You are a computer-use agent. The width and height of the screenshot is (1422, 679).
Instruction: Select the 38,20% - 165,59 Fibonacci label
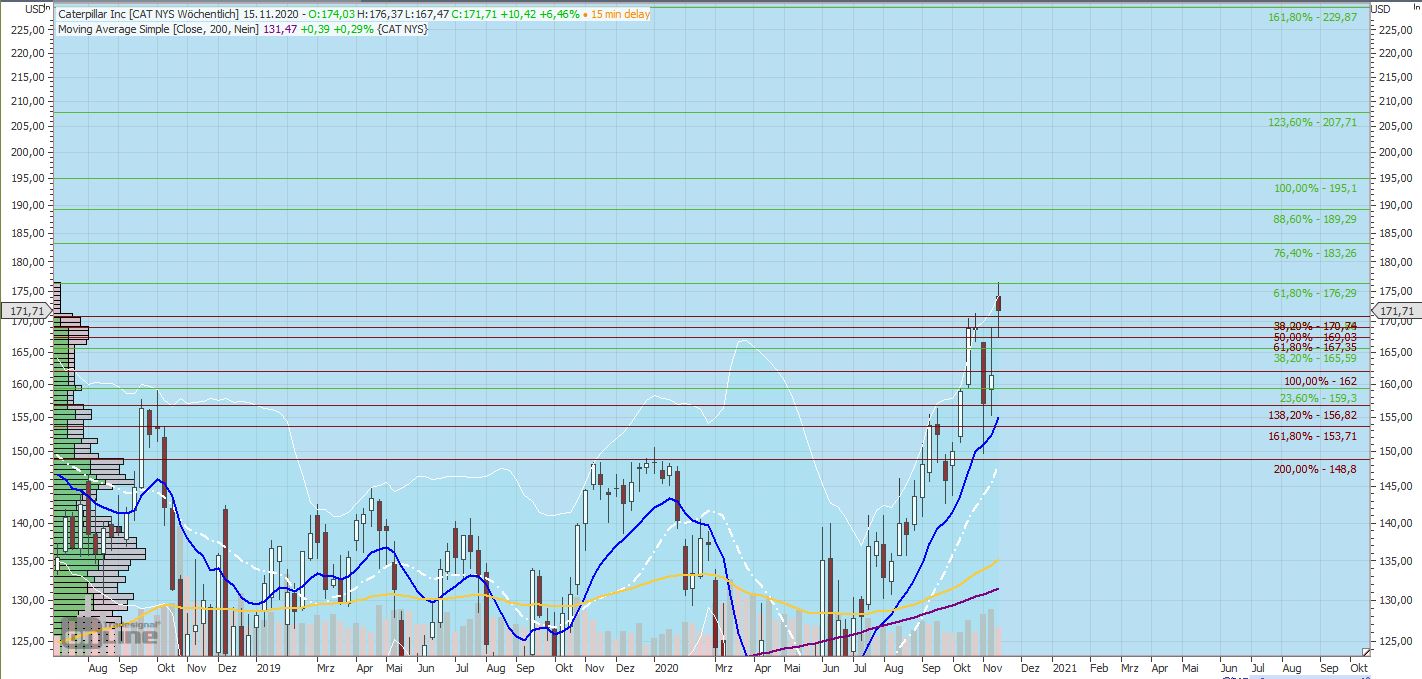pyautogui.click(x=1315, y=358)
